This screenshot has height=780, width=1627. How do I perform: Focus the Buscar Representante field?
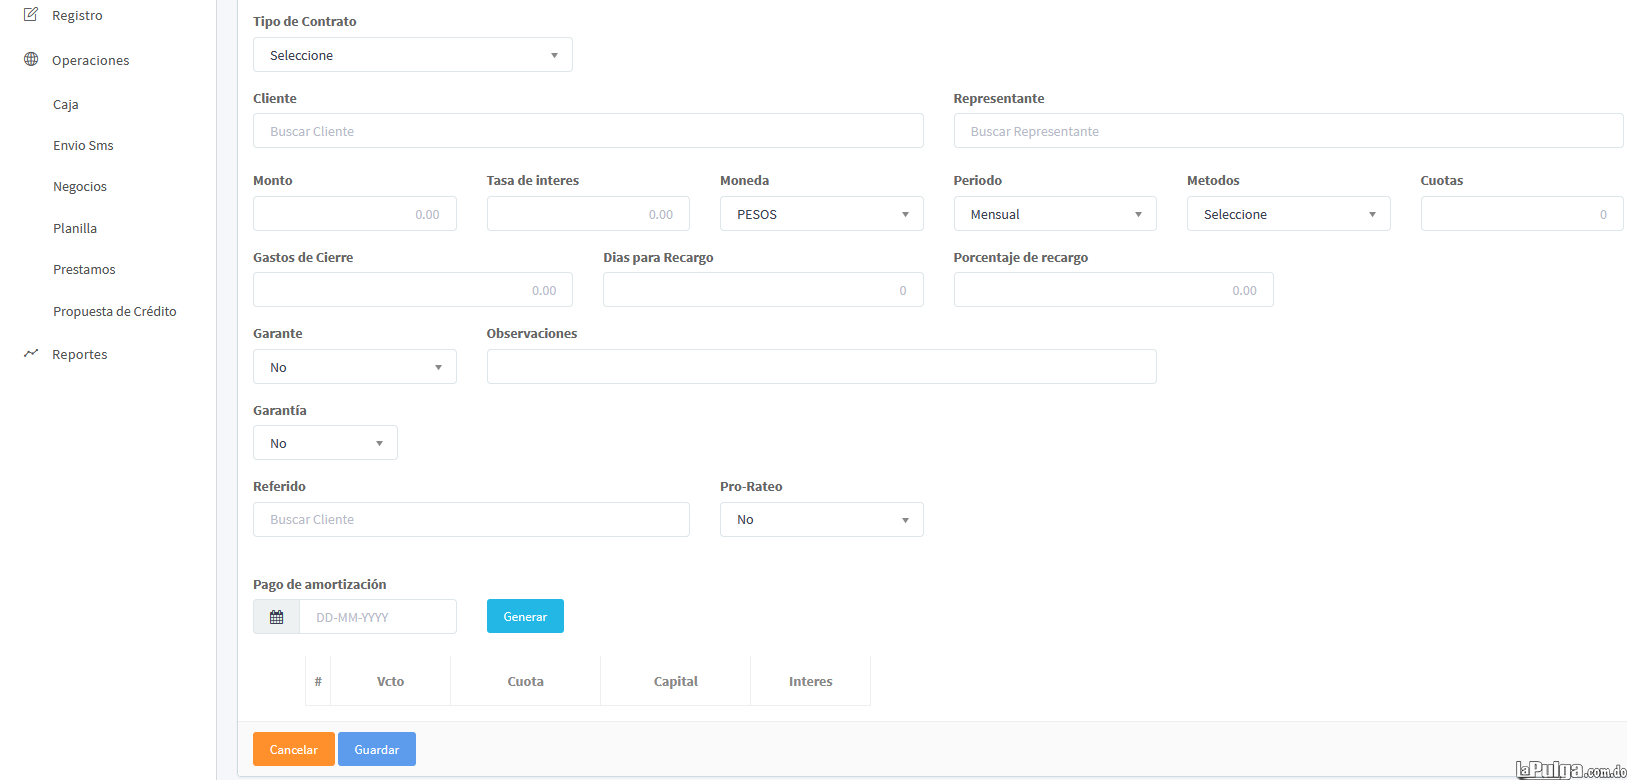pyautogui.click(x=1288, y=131)
